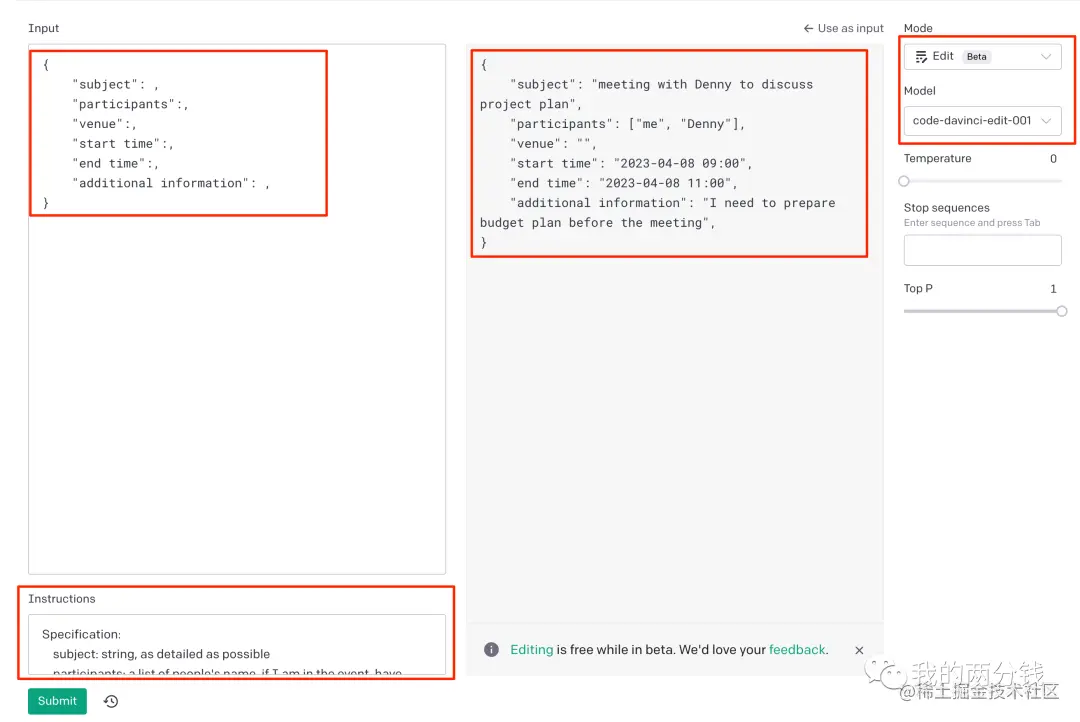Screen dimensions: 1080x722
Task: Click "Enter sequence and press Tab" hint
Action: click(x=972, y=223)
